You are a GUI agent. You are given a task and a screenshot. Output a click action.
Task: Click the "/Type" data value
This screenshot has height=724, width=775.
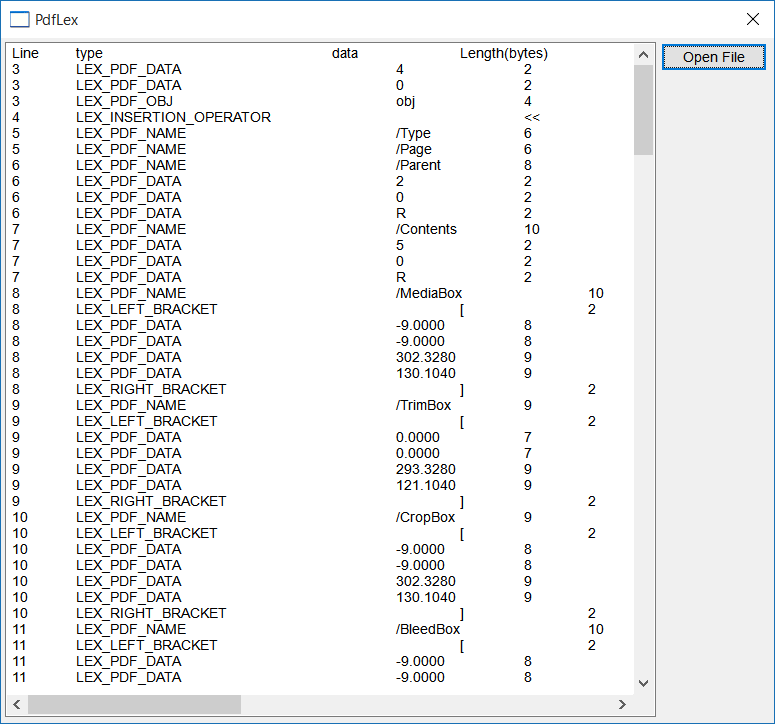point(413,133)
